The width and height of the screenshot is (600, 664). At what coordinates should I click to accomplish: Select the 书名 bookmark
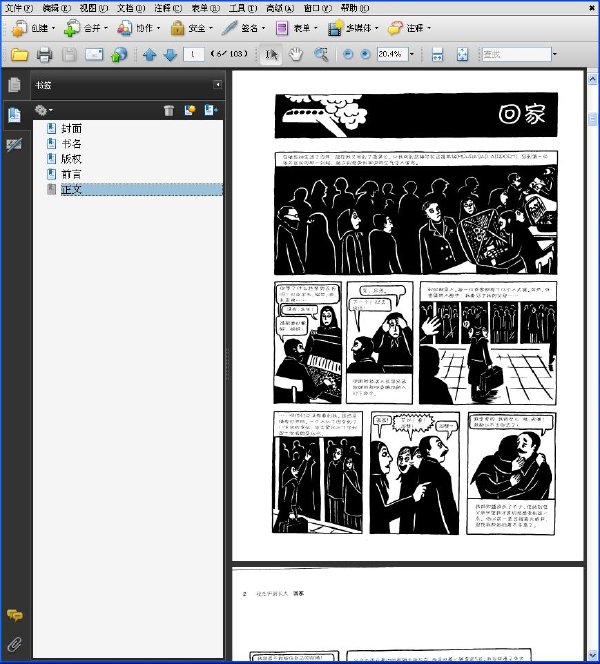coord(71,144)
